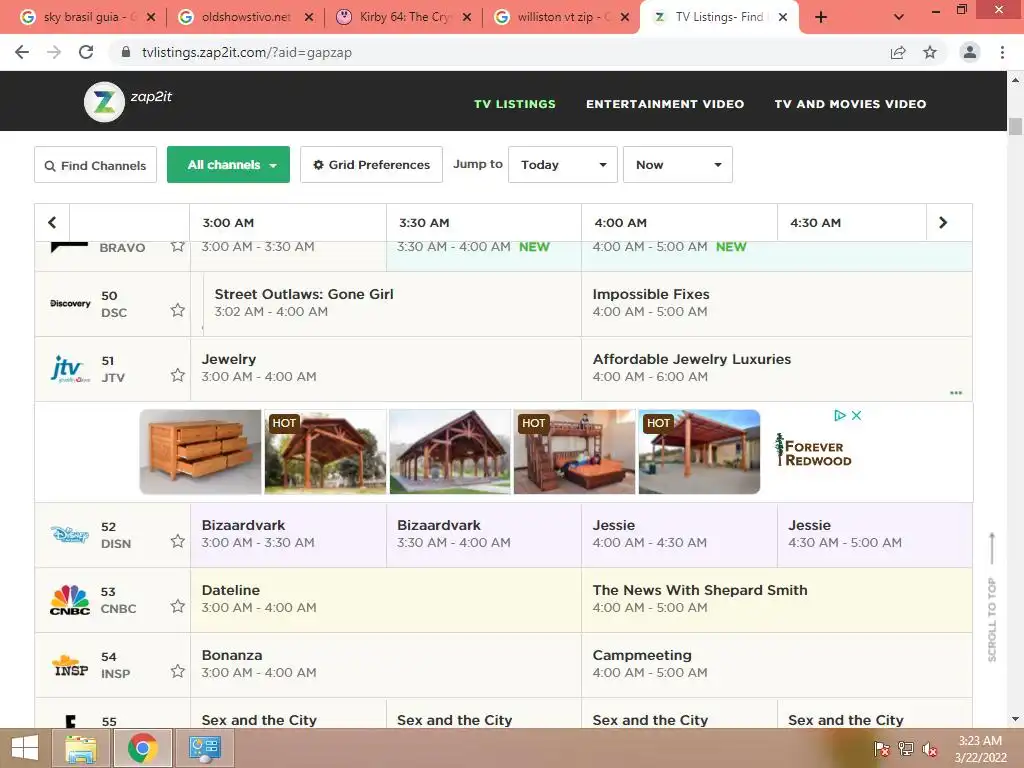Viewport: 1024px width, 768px height.
Task: Reload the page with refresh icon
Action: pos(86,52)
